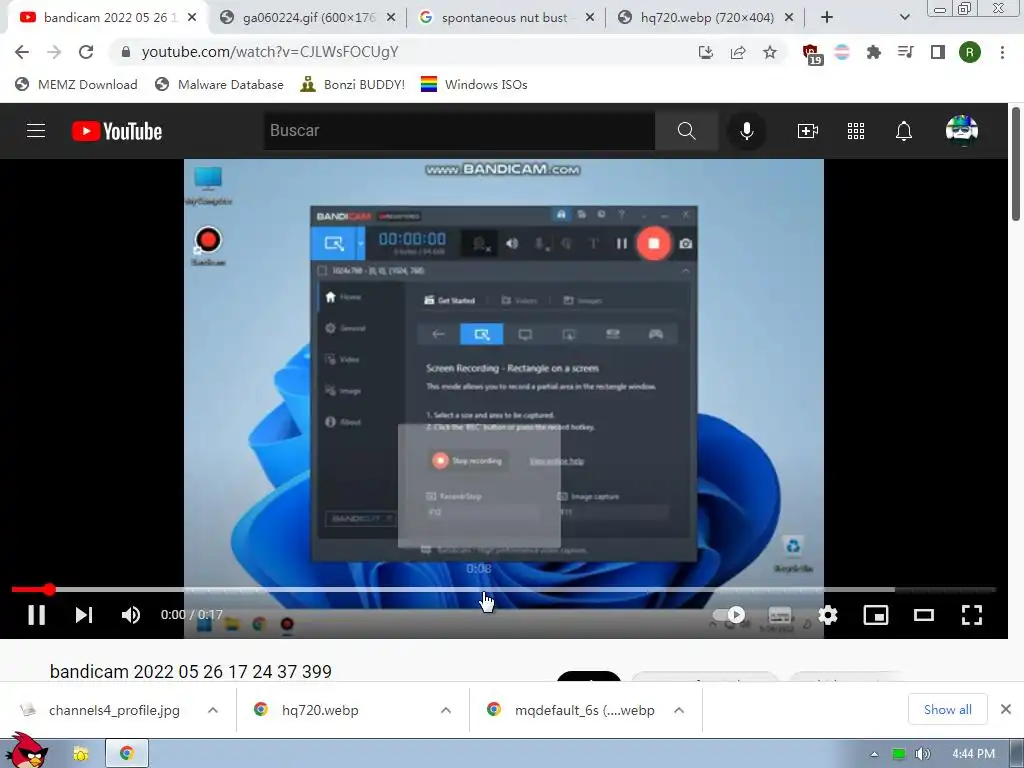Toggle theater mode

click(923, 615)
